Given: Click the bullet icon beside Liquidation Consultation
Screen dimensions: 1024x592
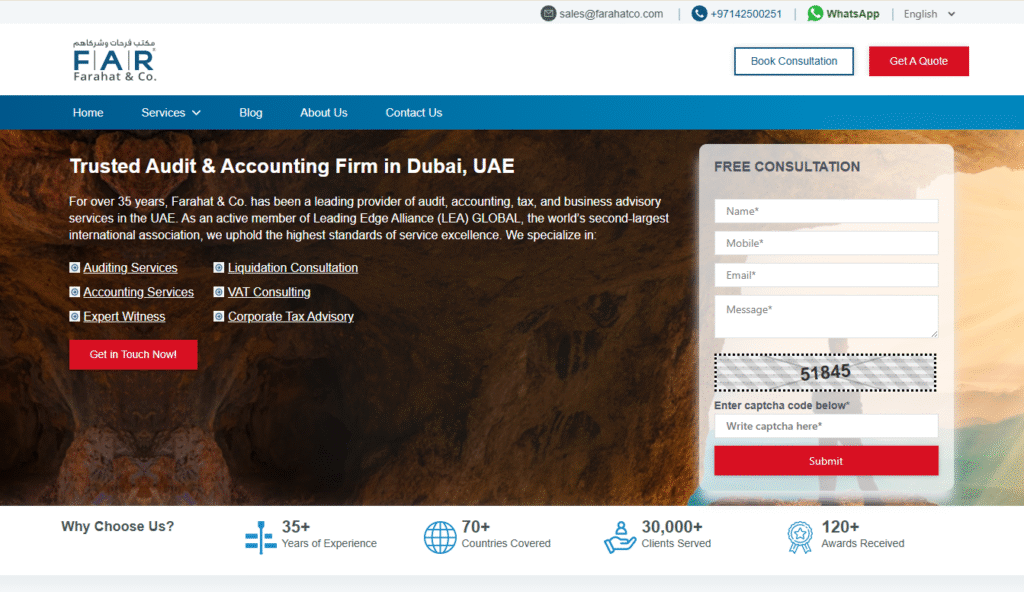Looking at the screenshot, I should pyautogui.click(x=219, y=268).
